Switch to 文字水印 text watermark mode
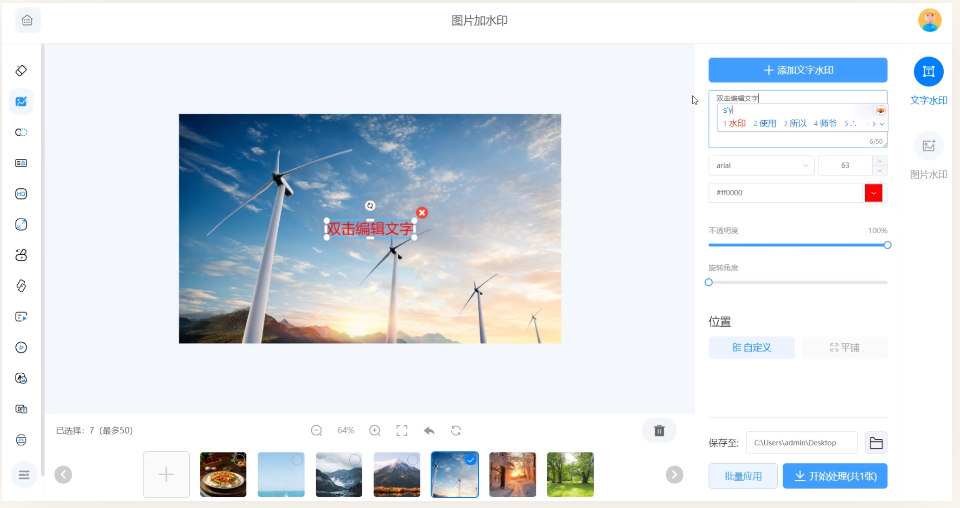Image resolution: width=960 pixels, height=508 pixels. [929, 80]
